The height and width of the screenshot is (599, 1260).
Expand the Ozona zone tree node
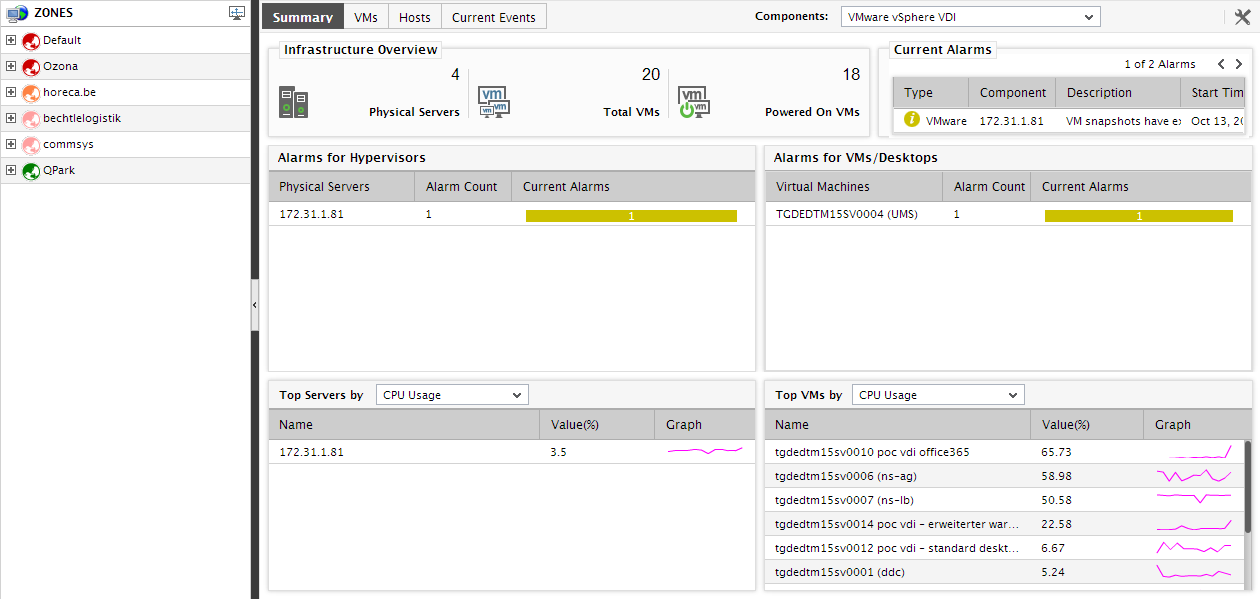tap(11, 66)
